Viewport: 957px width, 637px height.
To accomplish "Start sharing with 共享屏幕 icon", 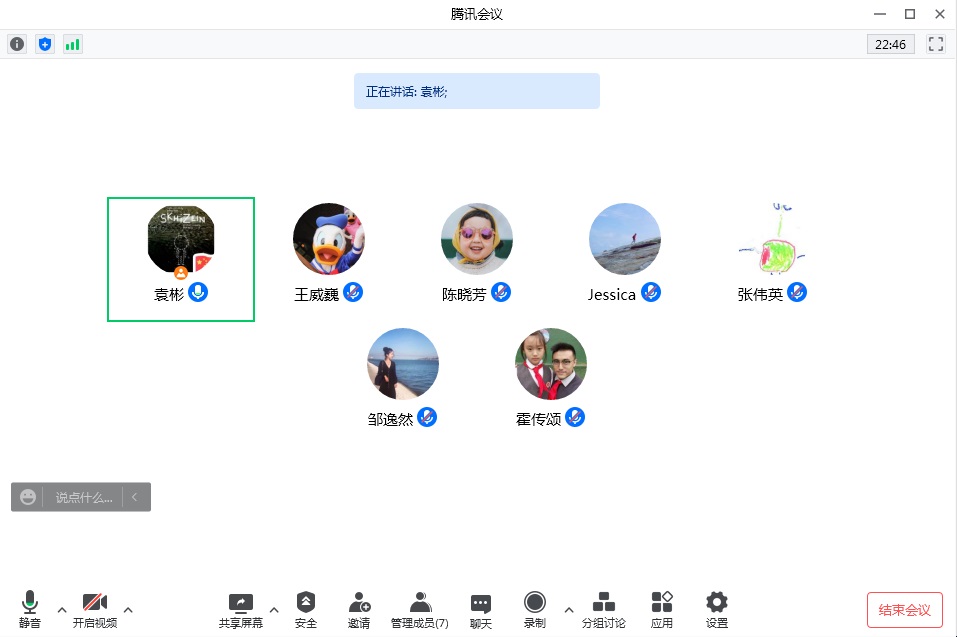I will tap(240, 609).
